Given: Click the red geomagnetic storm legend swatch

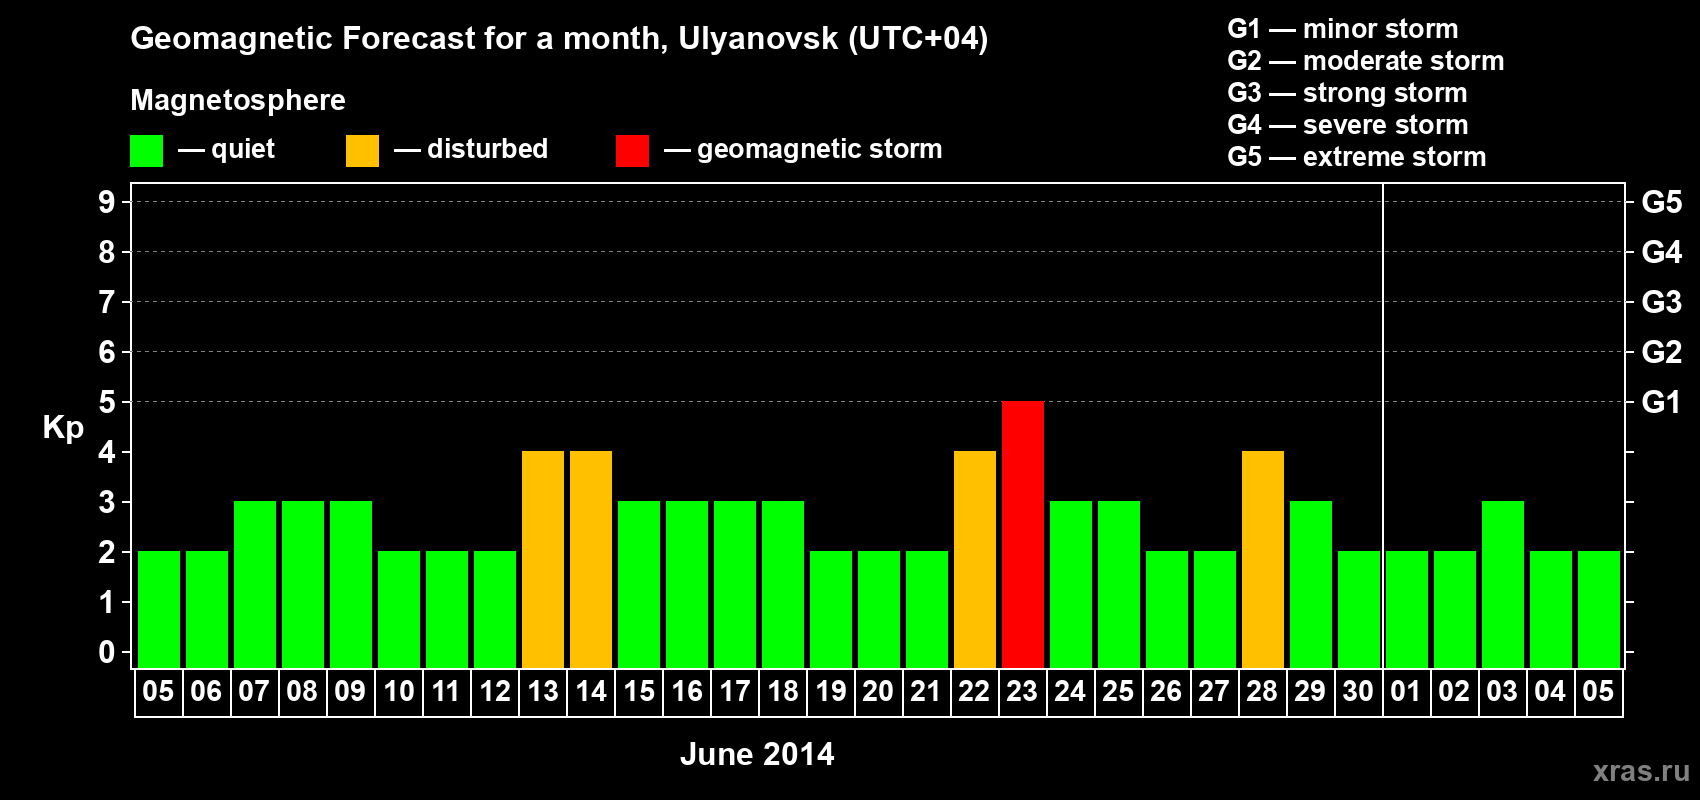Looking at the screenshot, I should click(x=632, y=151).
